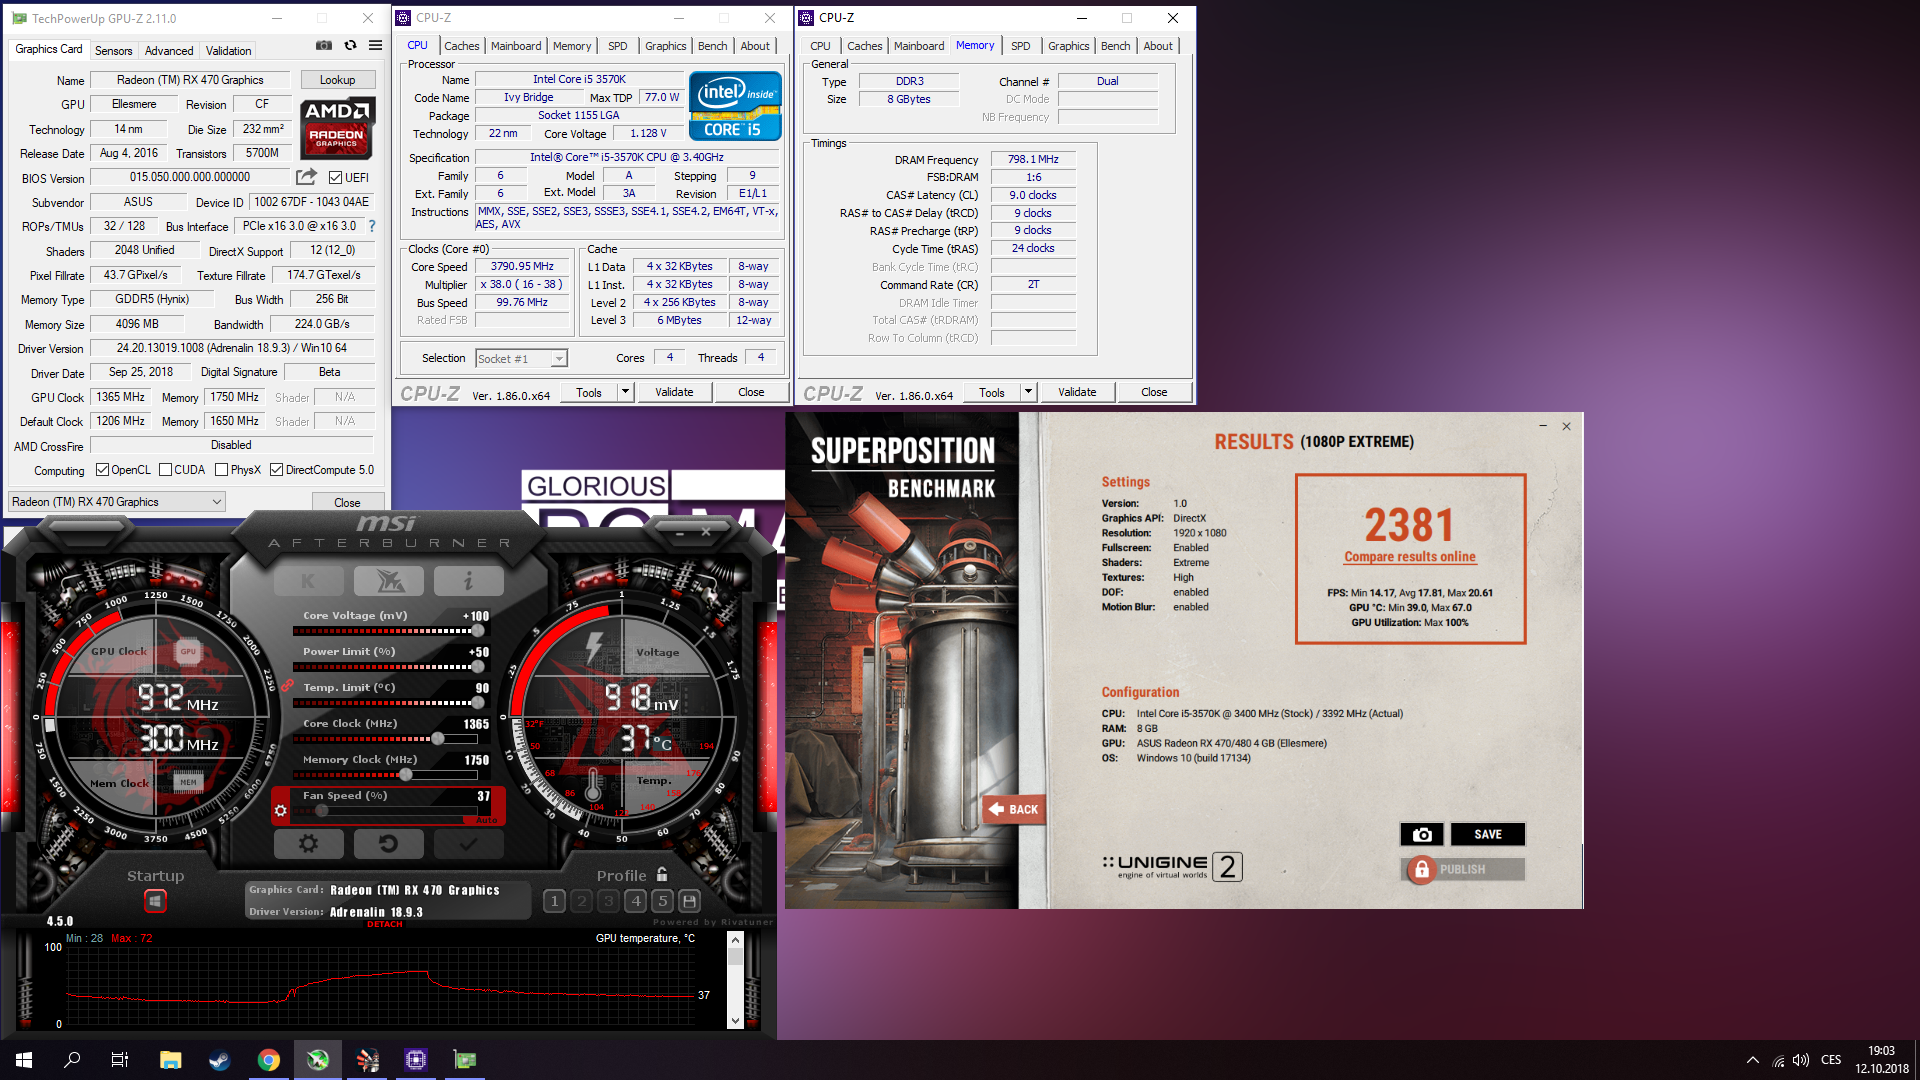Open Afterburner settings gear button
The image size is (1920, 1080).
click(x=308, y=844)
